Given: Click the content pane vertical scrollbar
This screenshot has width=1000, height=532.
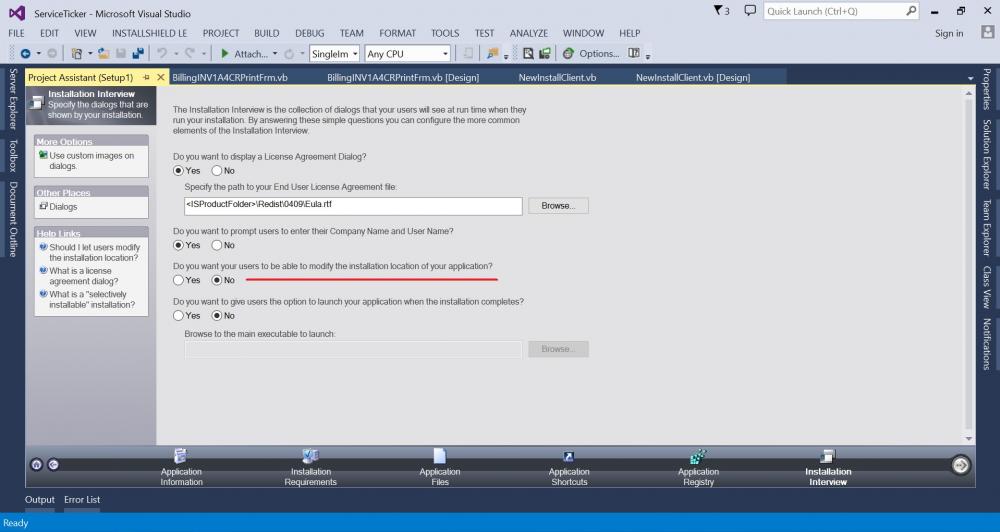Looking at the screenshot, I should 969,265.
